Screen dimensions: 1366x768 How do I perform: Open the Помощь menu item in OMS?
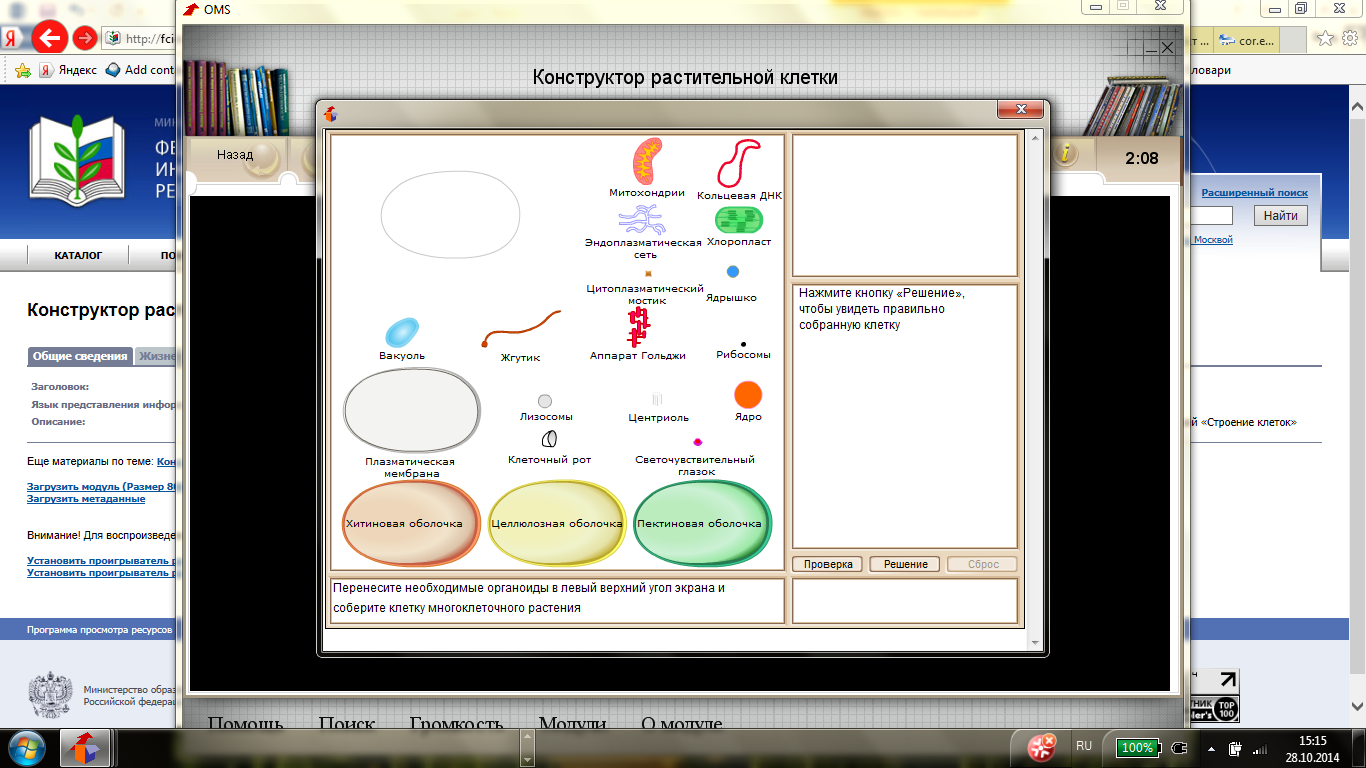point(246,723)
